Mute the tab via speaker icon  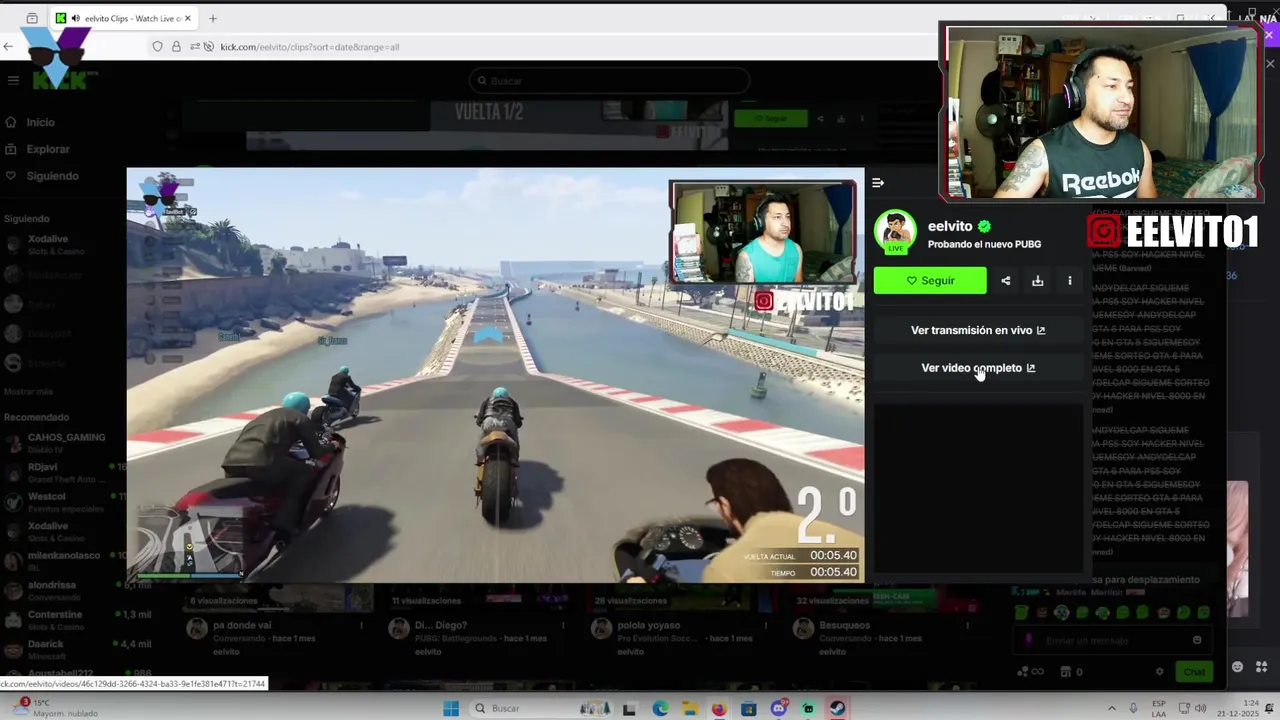pyautogui.click(x=77, y=18)
